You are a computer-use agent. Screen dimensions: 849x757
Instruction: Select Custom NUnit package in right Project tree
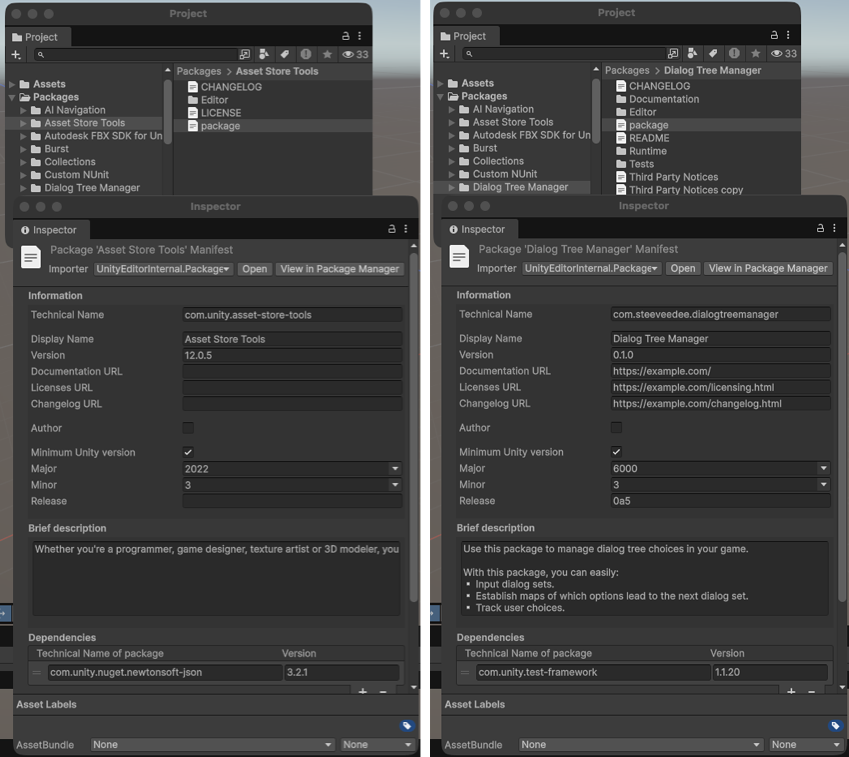505,174
